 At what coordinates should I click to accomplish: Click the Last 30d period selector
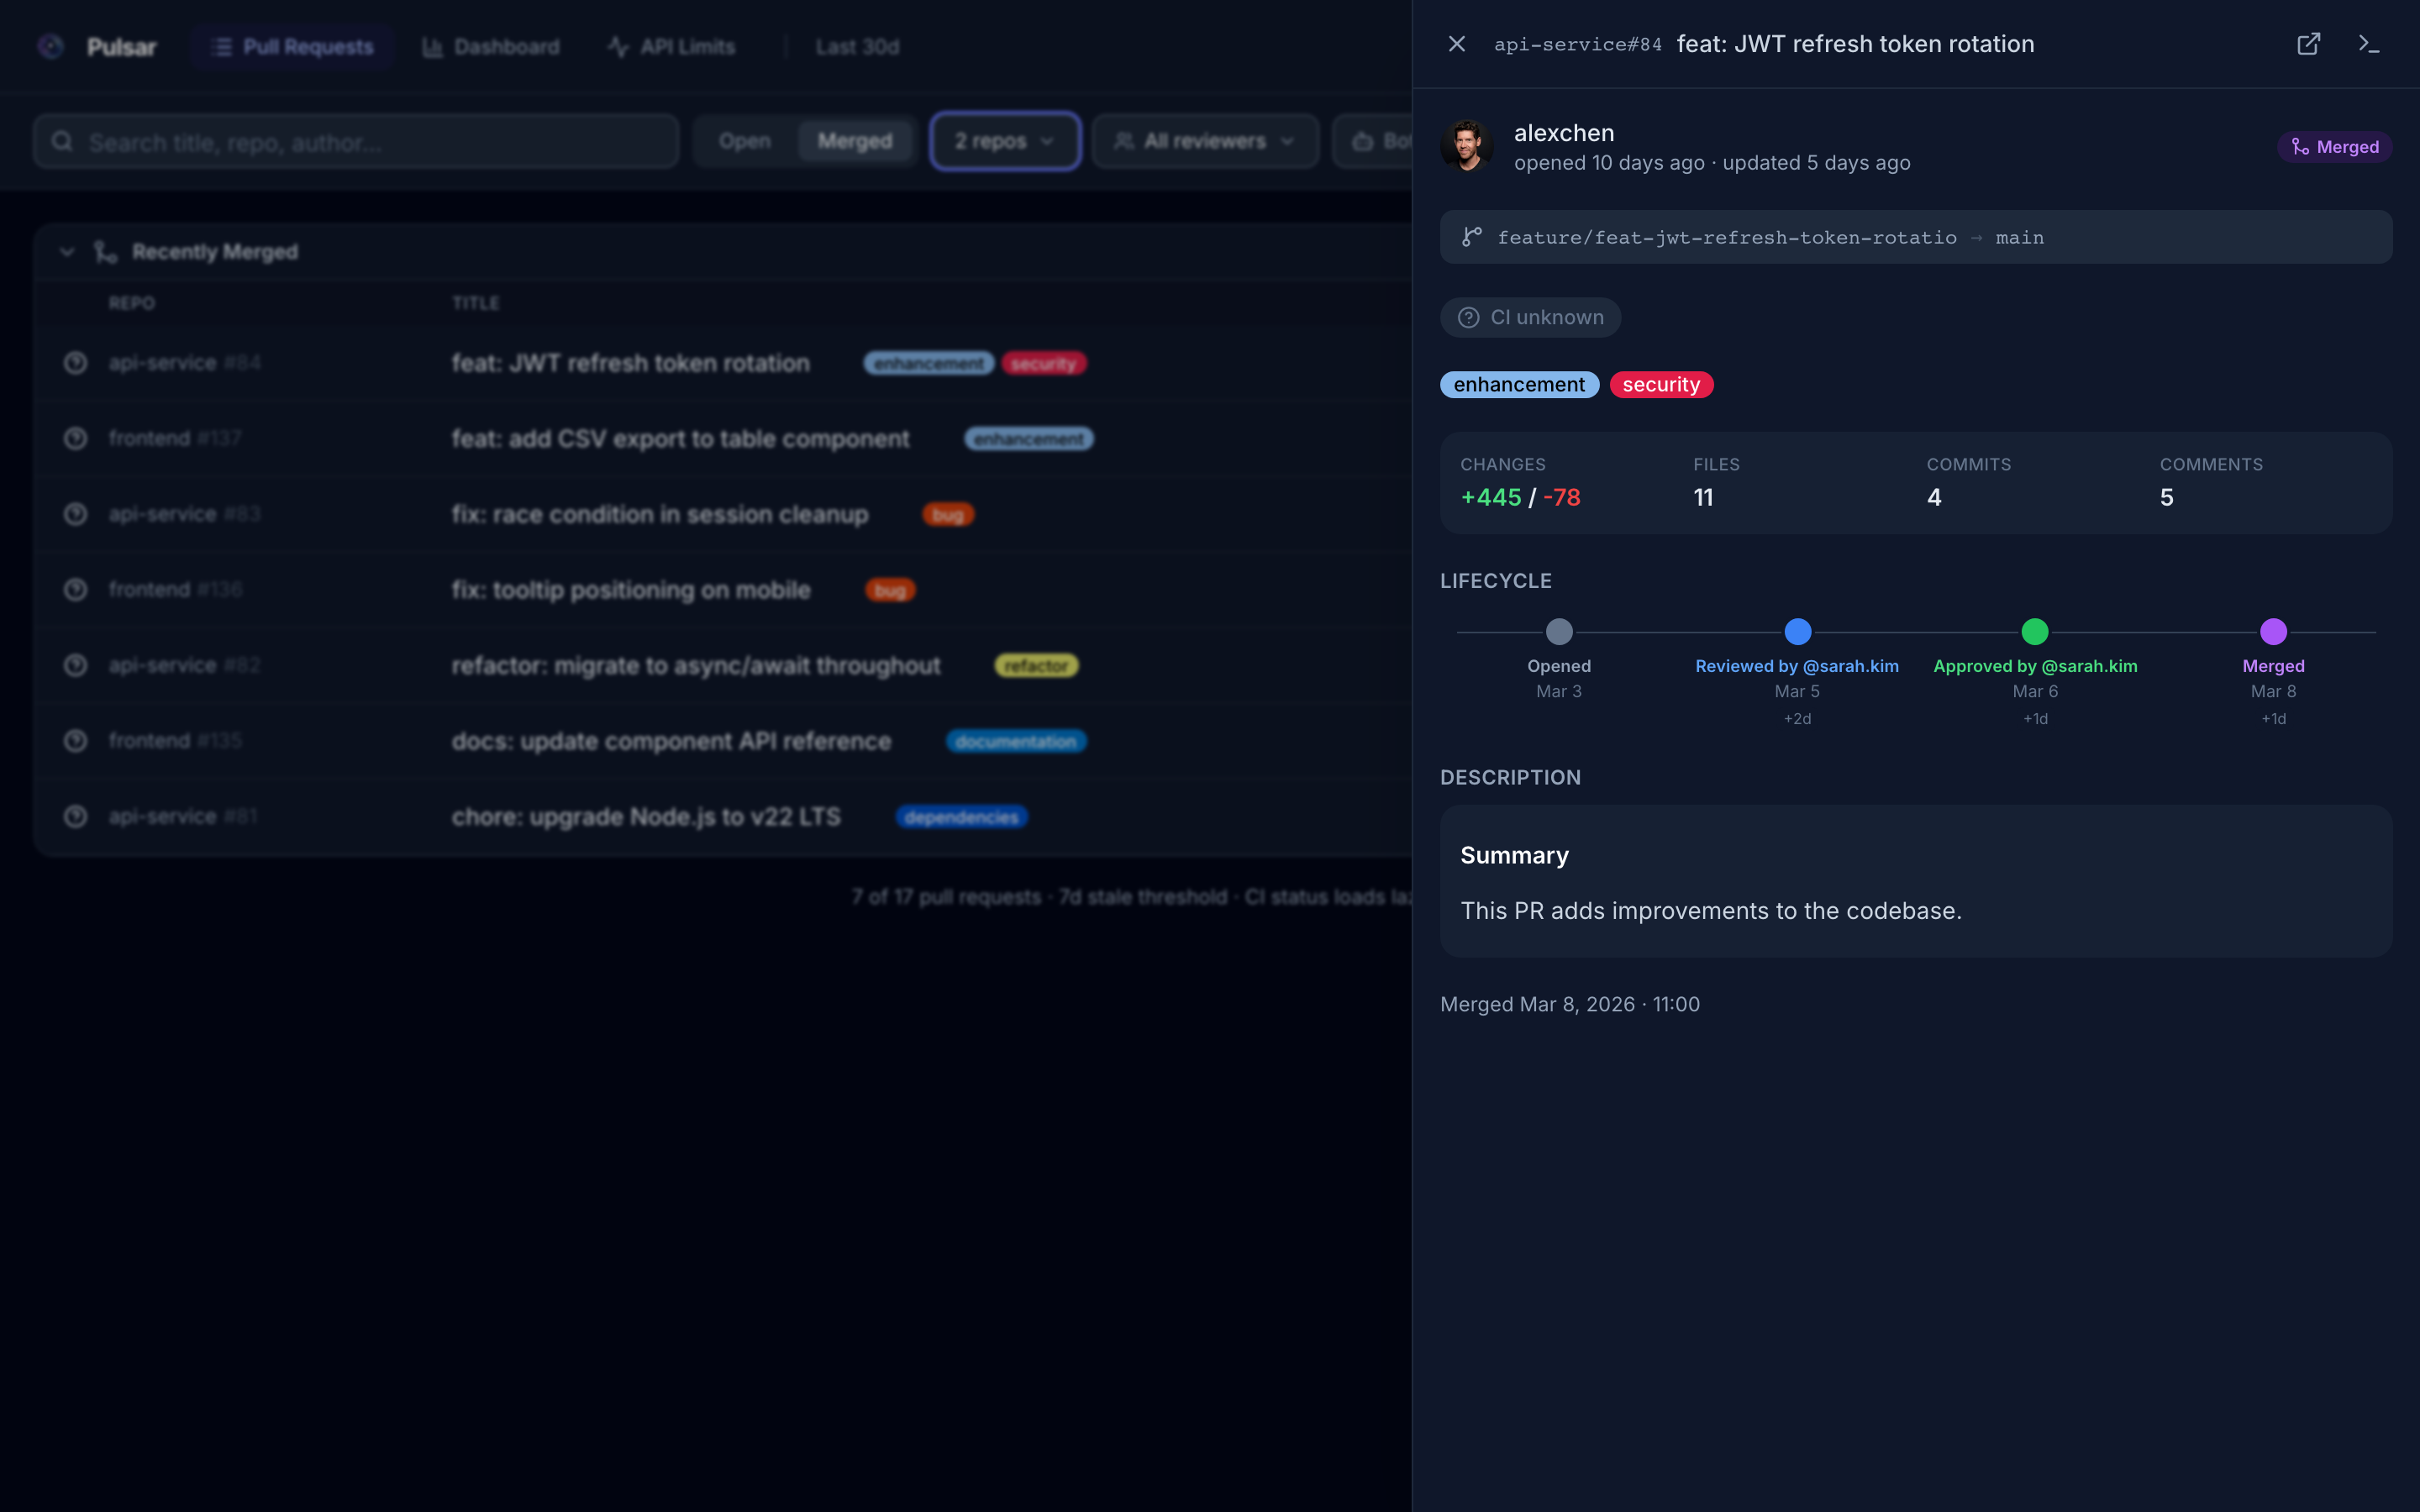coord(857,46)
